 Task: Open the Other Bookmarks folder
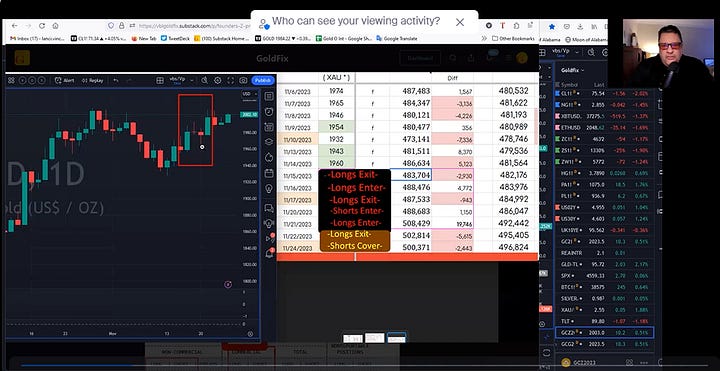click(513, 39)
